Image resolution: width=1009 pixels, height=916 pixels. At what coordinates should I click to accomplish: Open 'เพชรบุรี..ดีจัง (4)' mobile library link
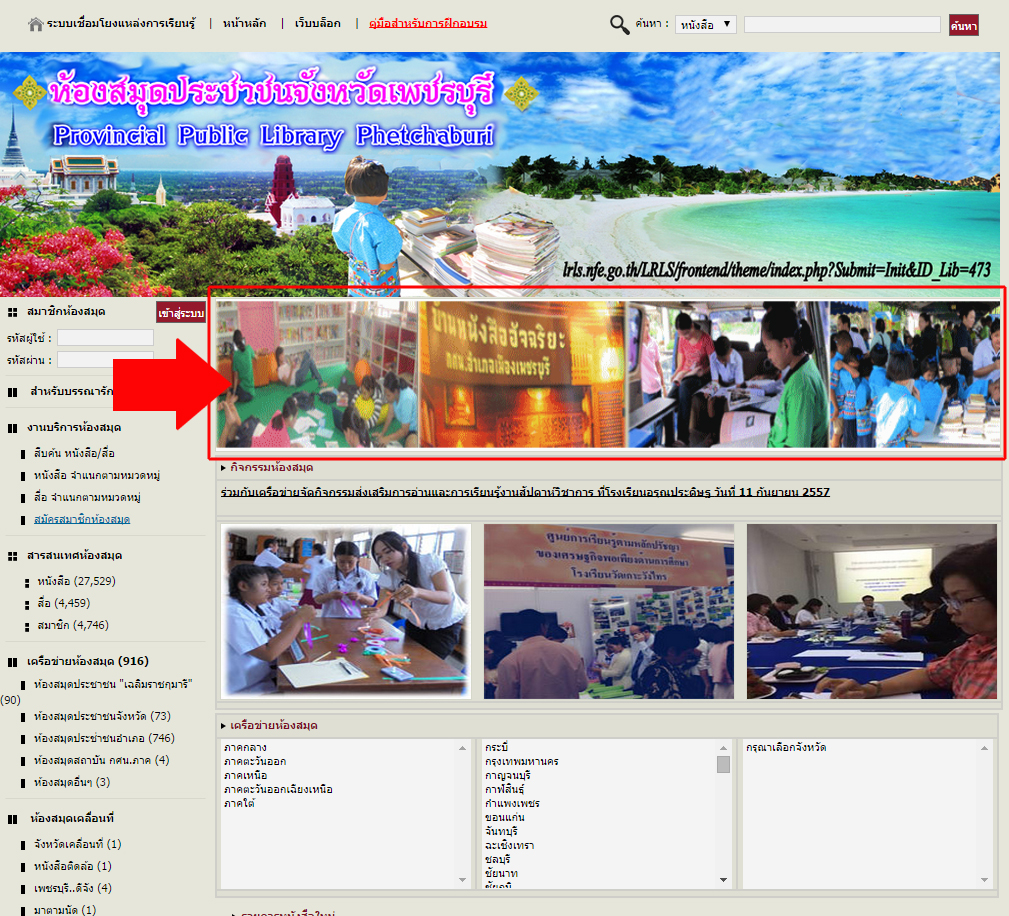pos(73,888)
